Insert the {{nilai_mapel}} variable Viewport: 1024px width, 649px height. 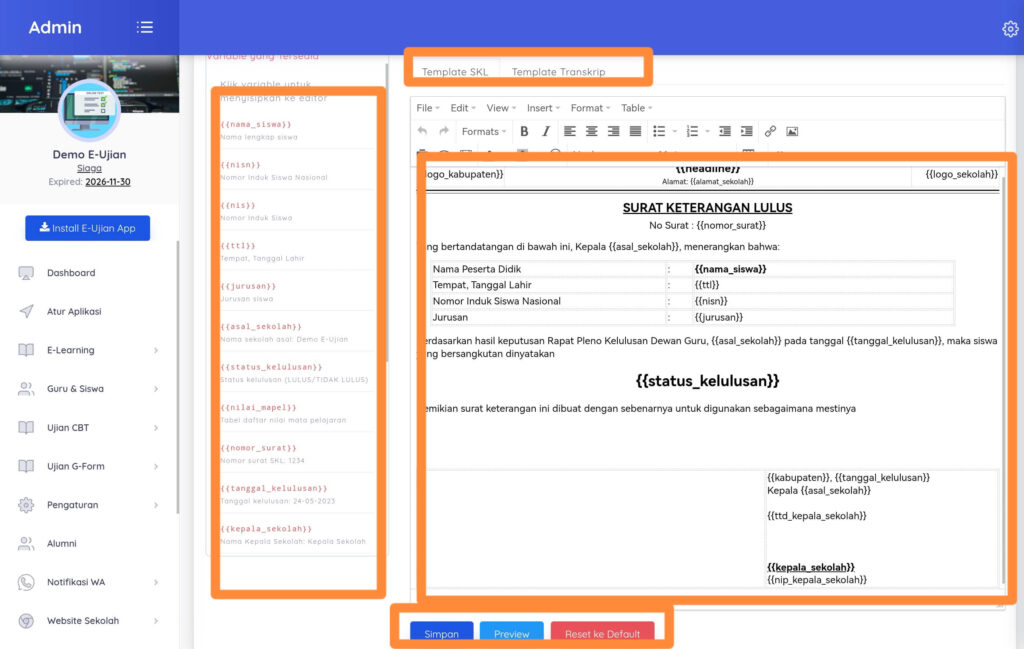[x=259, y=407]
